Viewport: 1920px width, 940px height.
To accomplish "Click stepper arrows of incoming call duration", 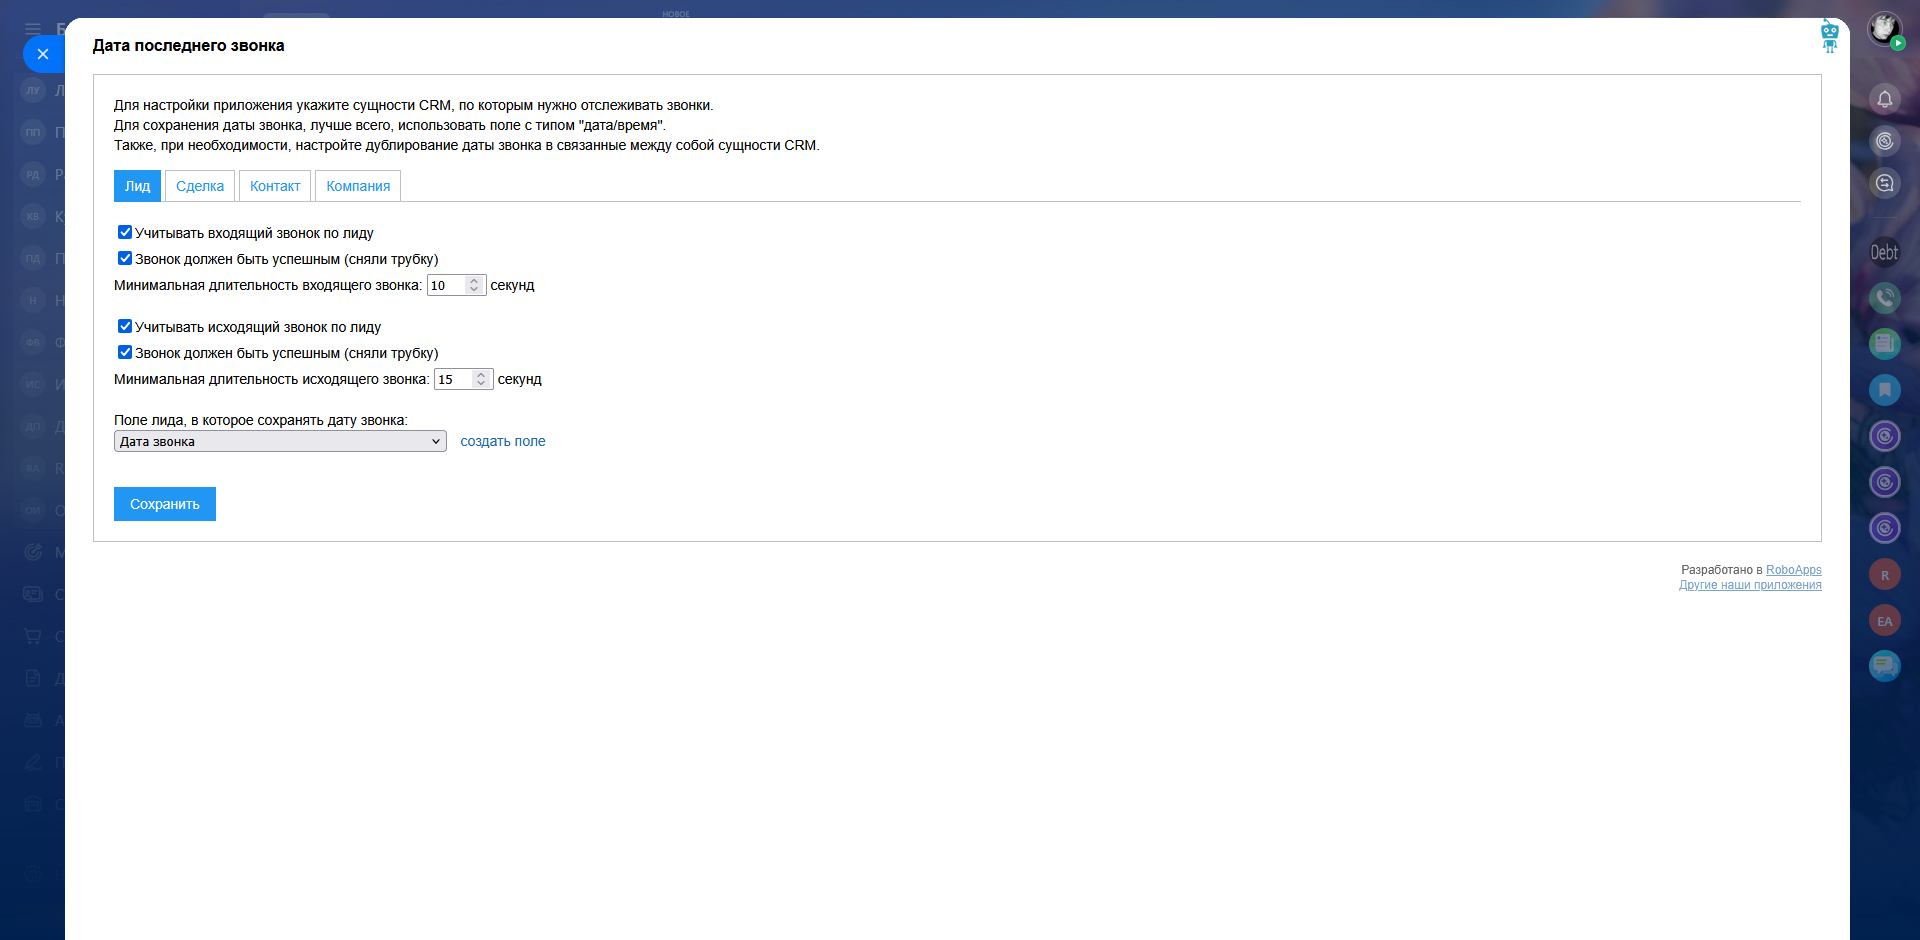I will coord(474,285).
